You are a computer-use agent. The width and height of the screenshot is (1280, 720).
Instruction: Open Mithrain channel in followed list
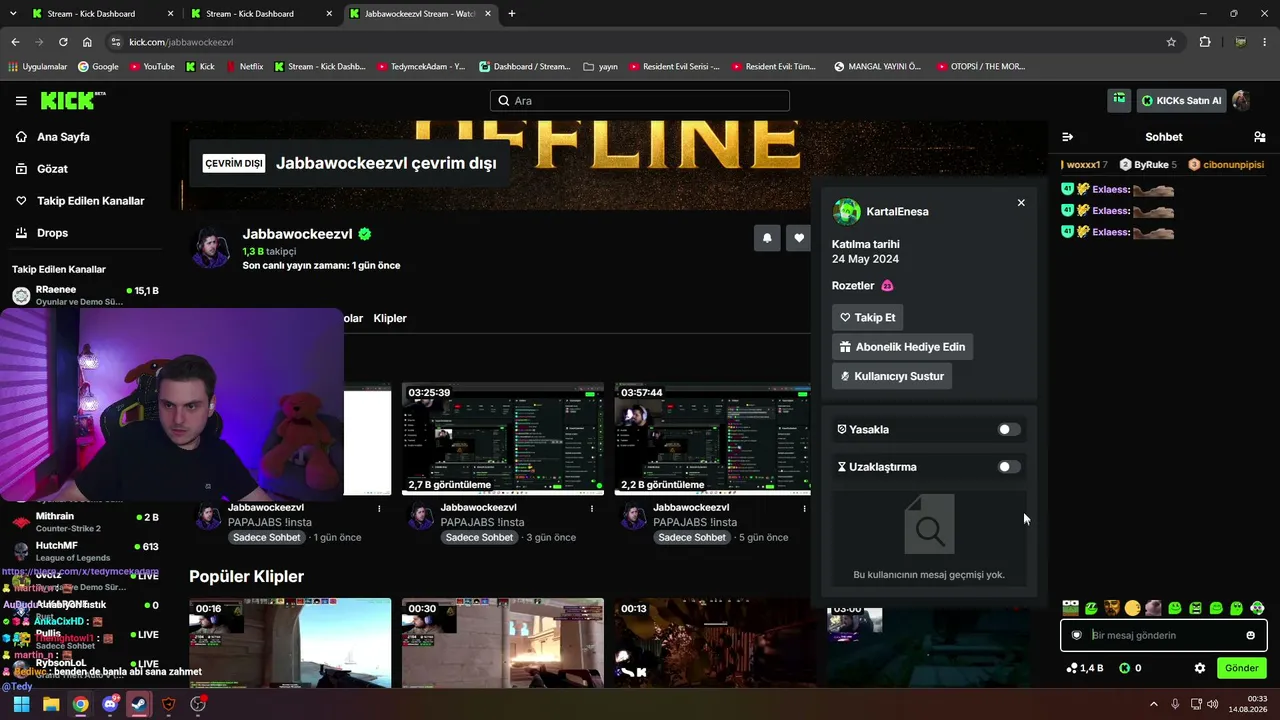click(x=85, y=522)
